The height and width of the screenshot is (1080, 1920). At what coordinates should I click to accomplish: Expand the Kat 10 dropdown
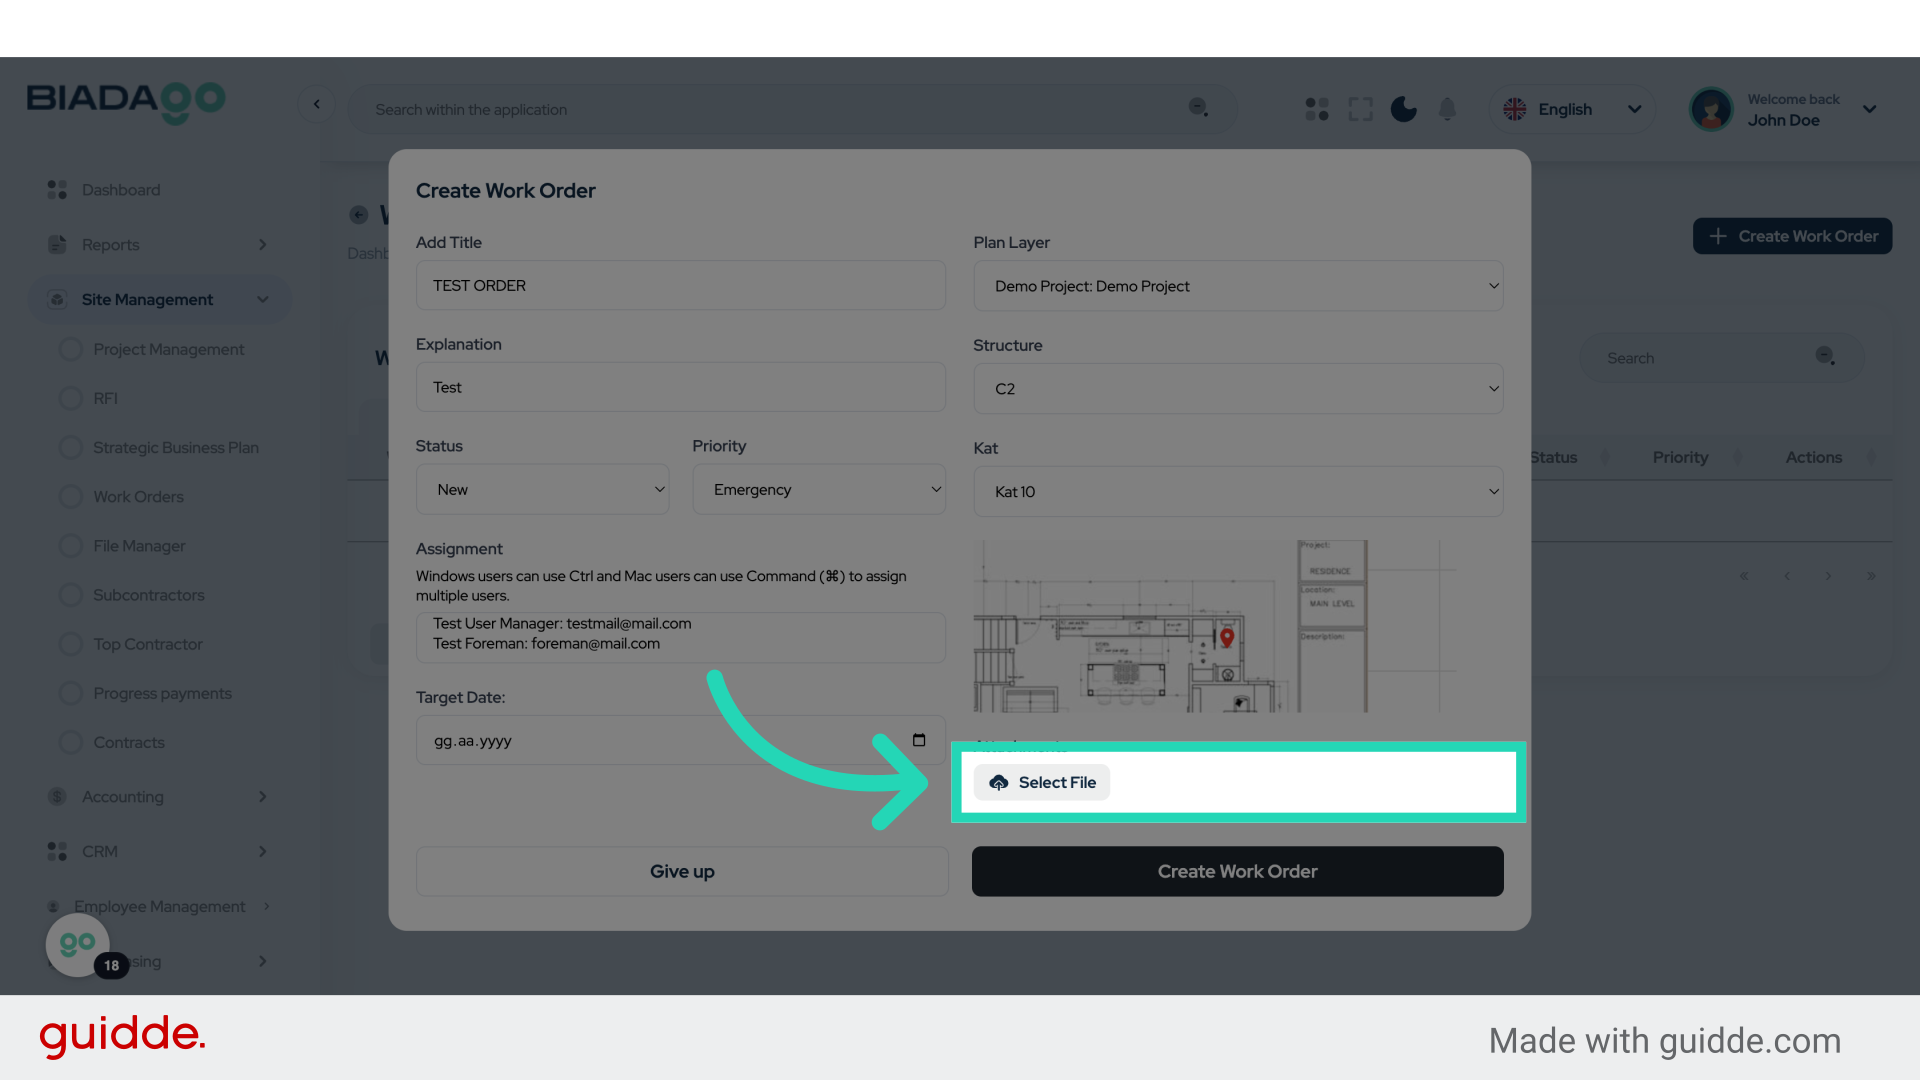click(1238, 492)
